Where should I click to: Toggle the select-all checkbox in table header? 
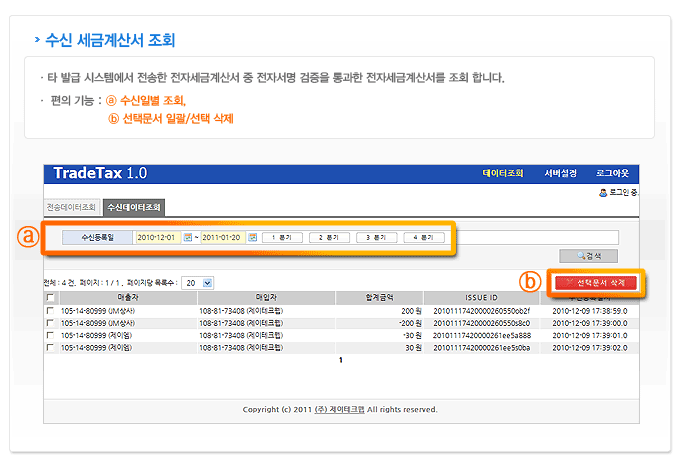click(50, 297)
